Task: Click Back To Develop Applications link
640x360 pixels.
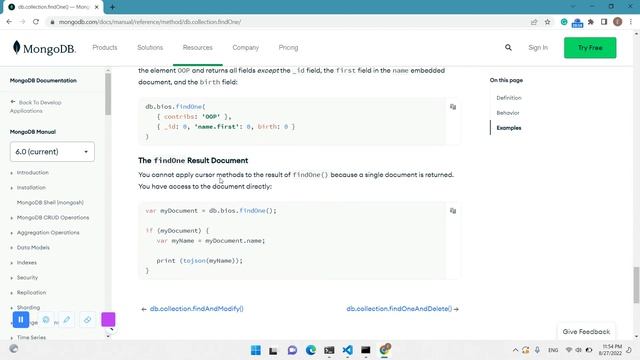Action: pyautogui.click(x=36, y=107)
